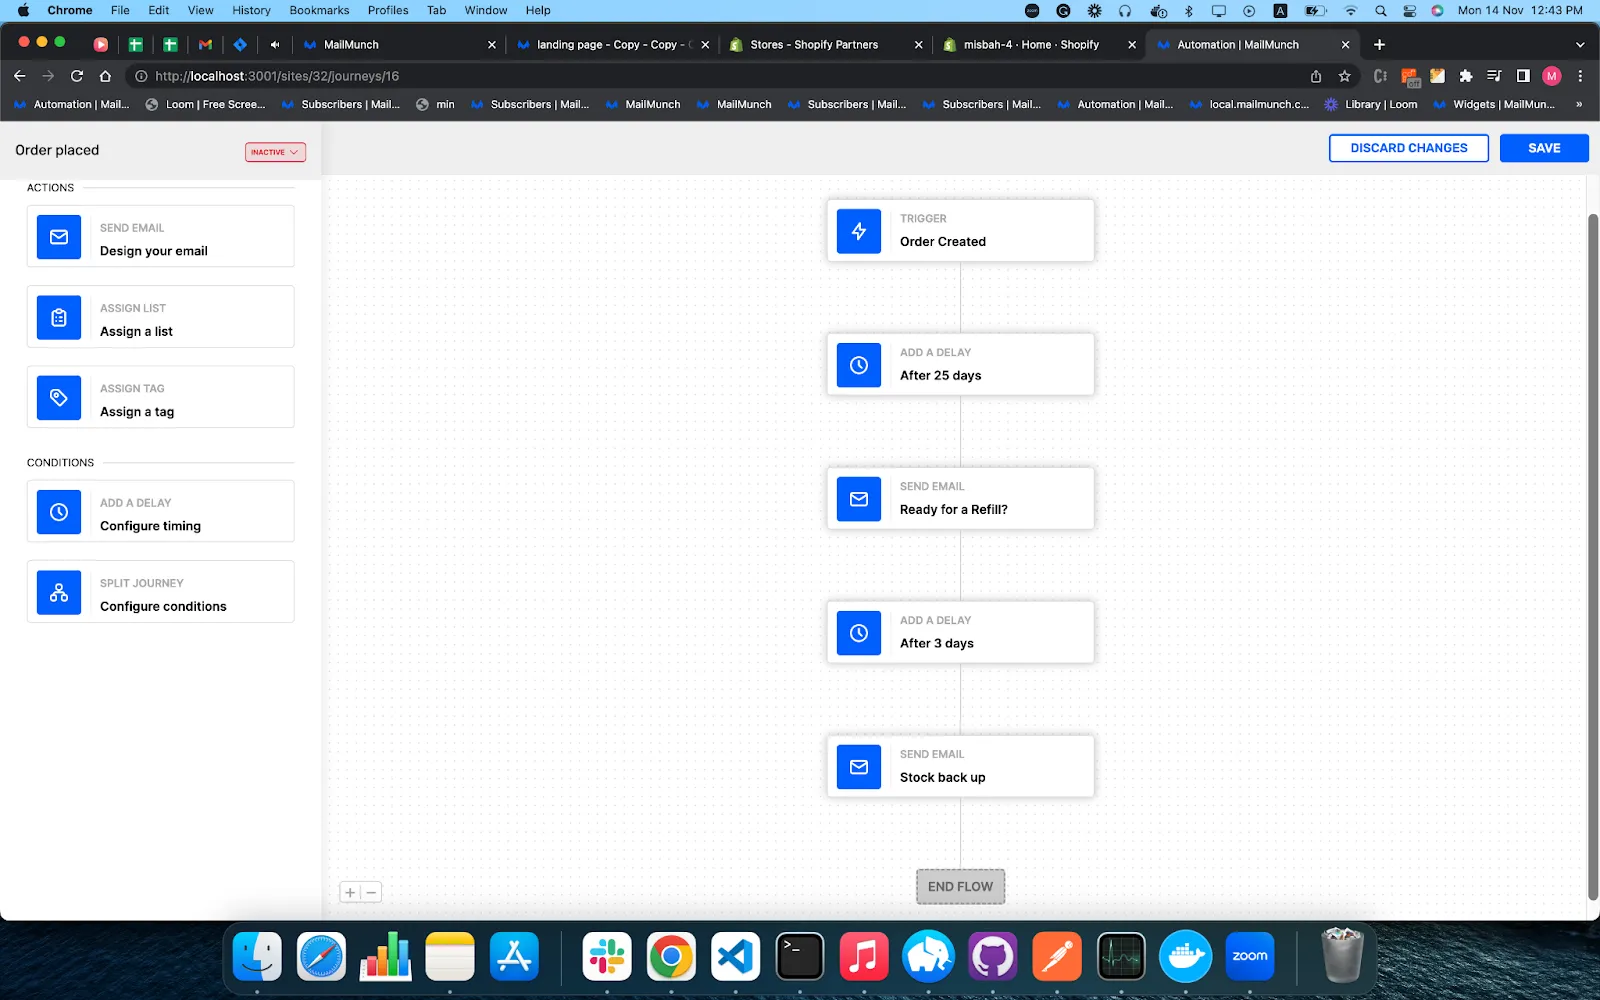The image size is (1600, 1000).
Task: Zoom out the canvas with minus button
Action: (371, 892)
